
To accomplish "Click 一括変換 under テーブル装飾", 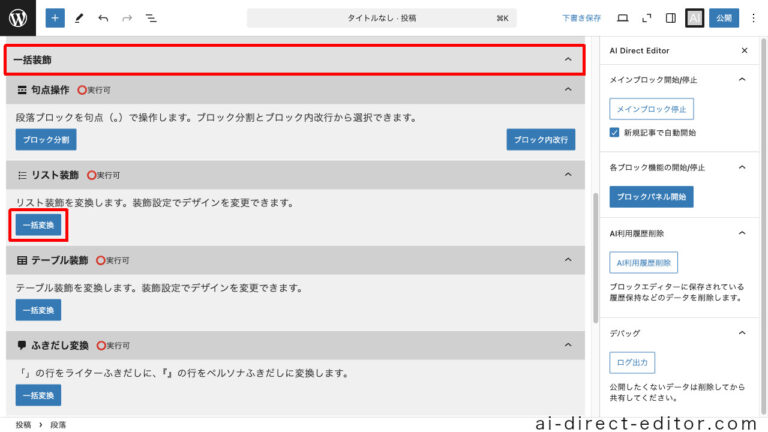I will pos(38,310).
